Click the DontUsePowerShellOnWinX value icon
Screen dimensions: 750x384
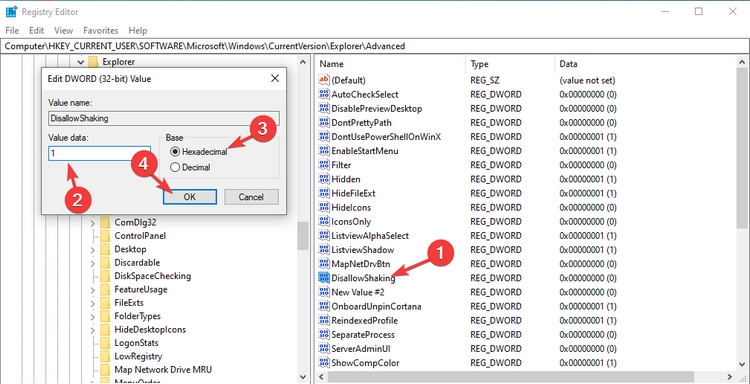(x=324, y=136)
